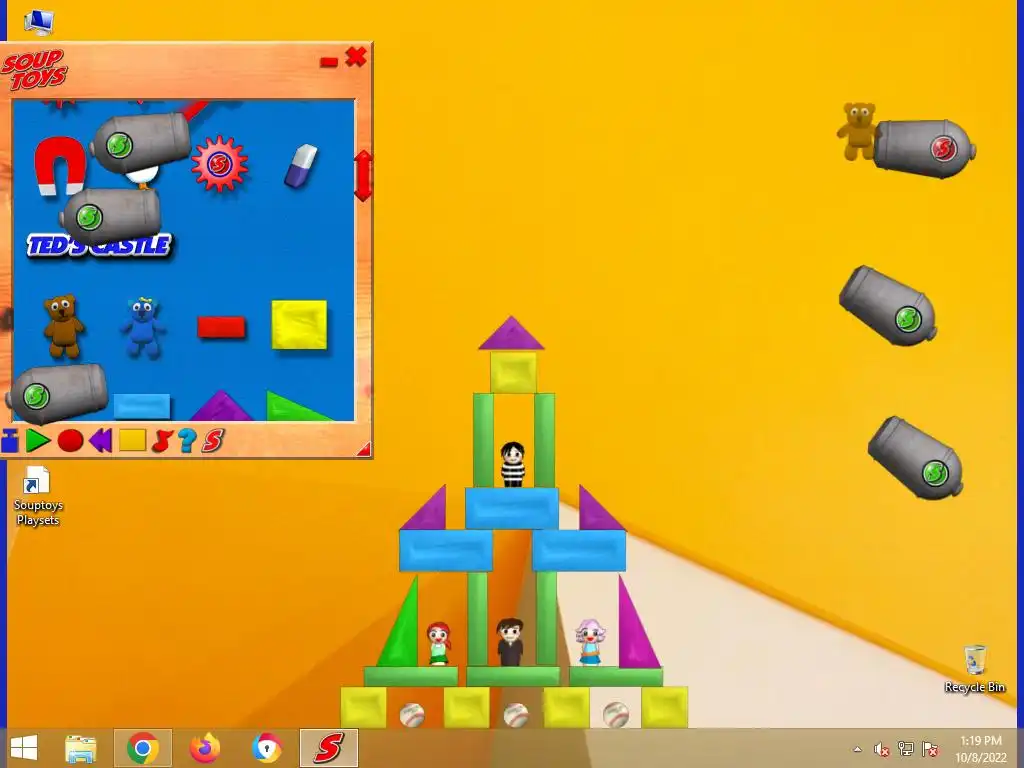Click the muted volume tray icon

pos(881,749)
